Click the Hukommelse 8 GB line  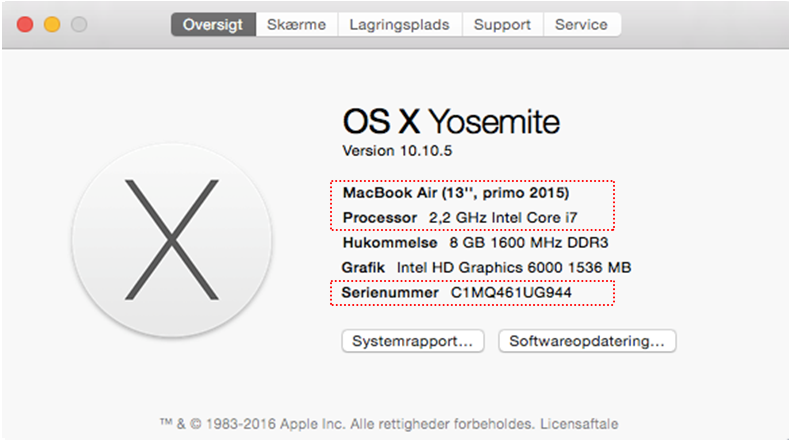click(x=475, y=243)
